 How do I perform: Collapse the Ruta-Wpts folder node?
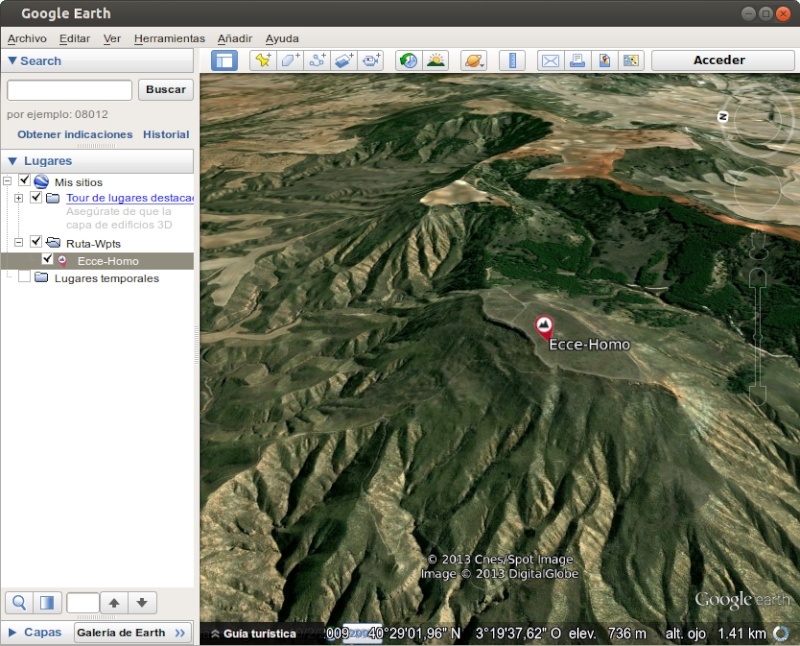tap(18, 242)
